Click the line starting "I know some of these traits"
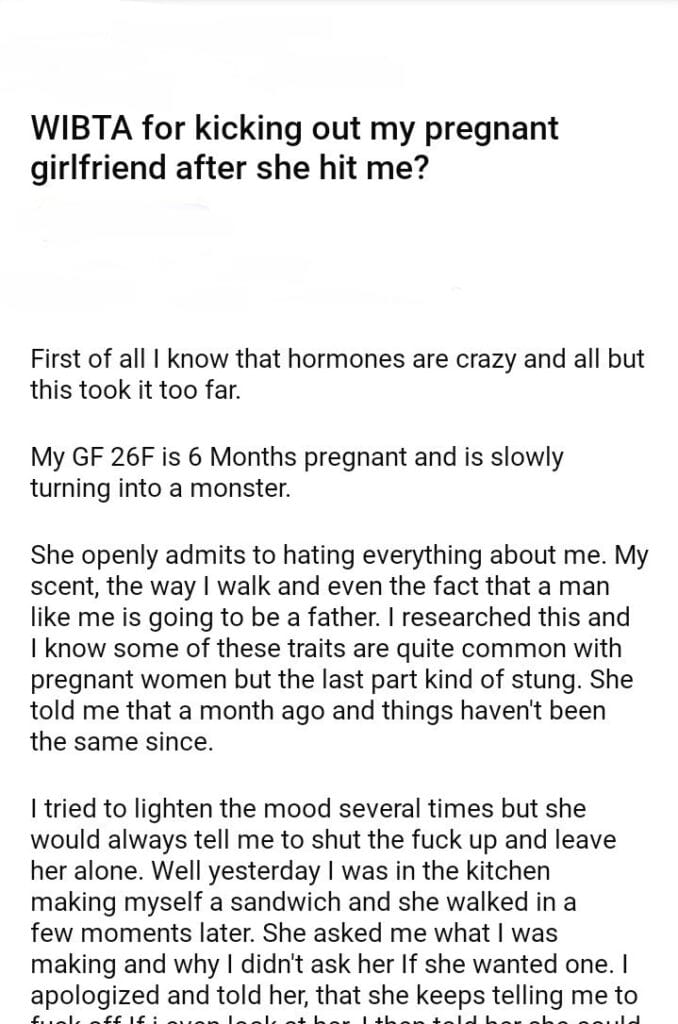Image resolution: width=678 pixels, height=1024 pixels. pyautogui.click(x=326, y=648)
